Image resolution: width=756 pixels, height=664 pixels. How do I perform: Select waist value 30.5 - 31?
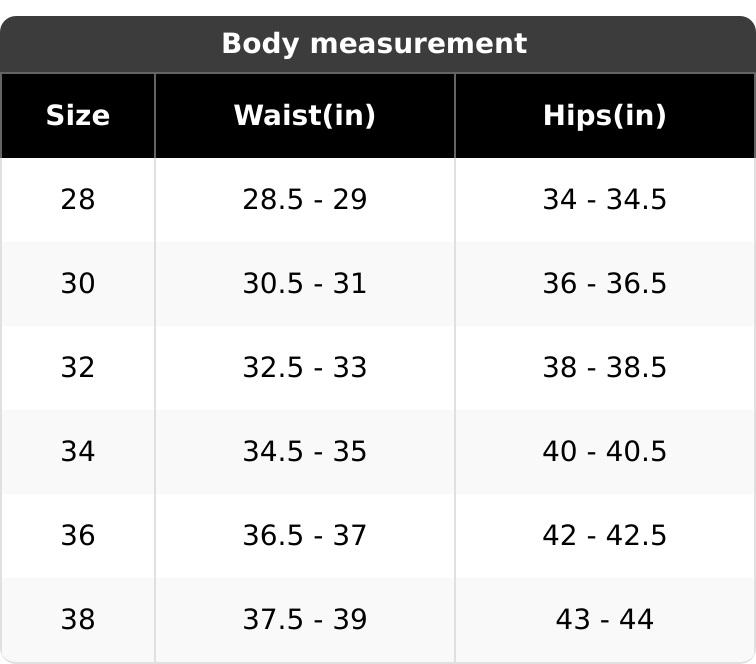click(304, 284)
